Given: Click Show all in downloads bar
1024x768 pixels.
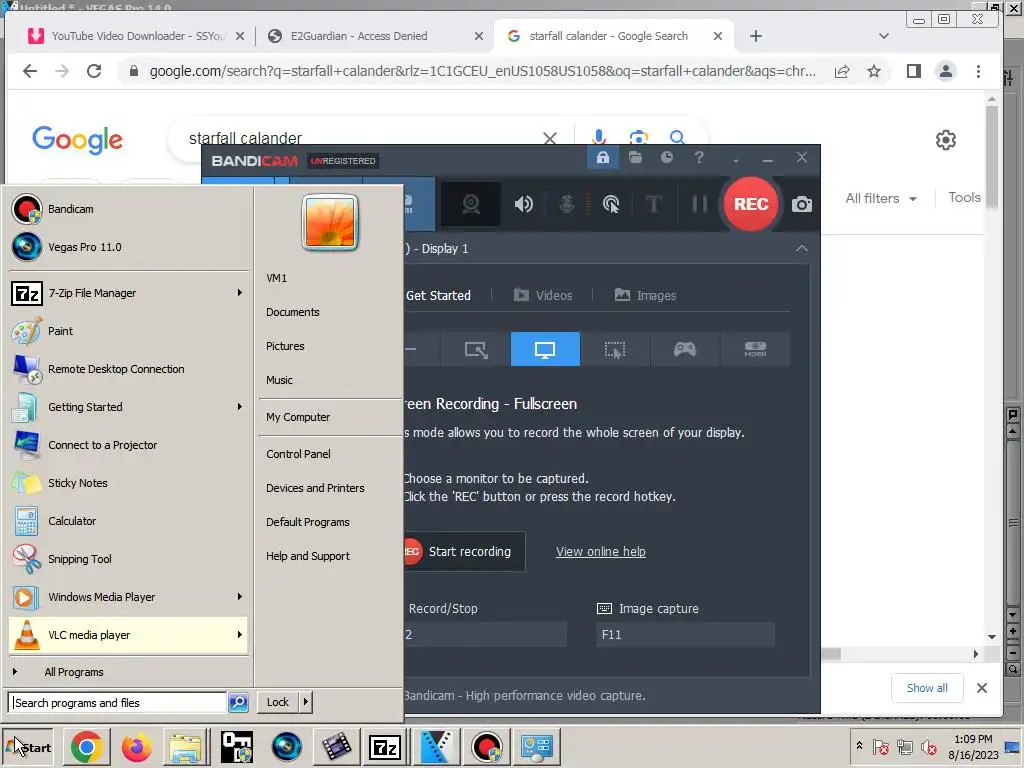Looking at the screenshot, I should click(927, 688).
